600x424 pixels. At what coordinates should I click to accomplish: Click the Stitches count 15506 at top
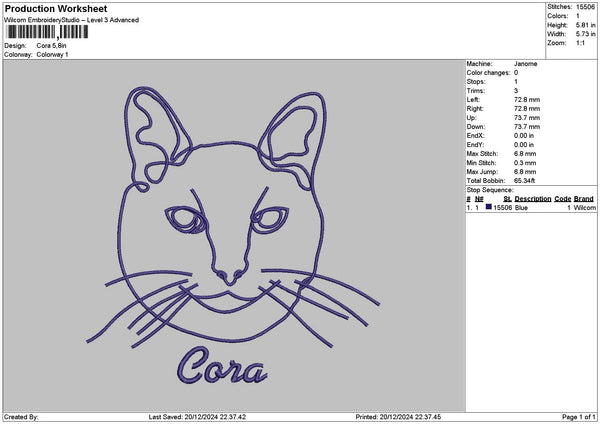click(x=586, y=6)
